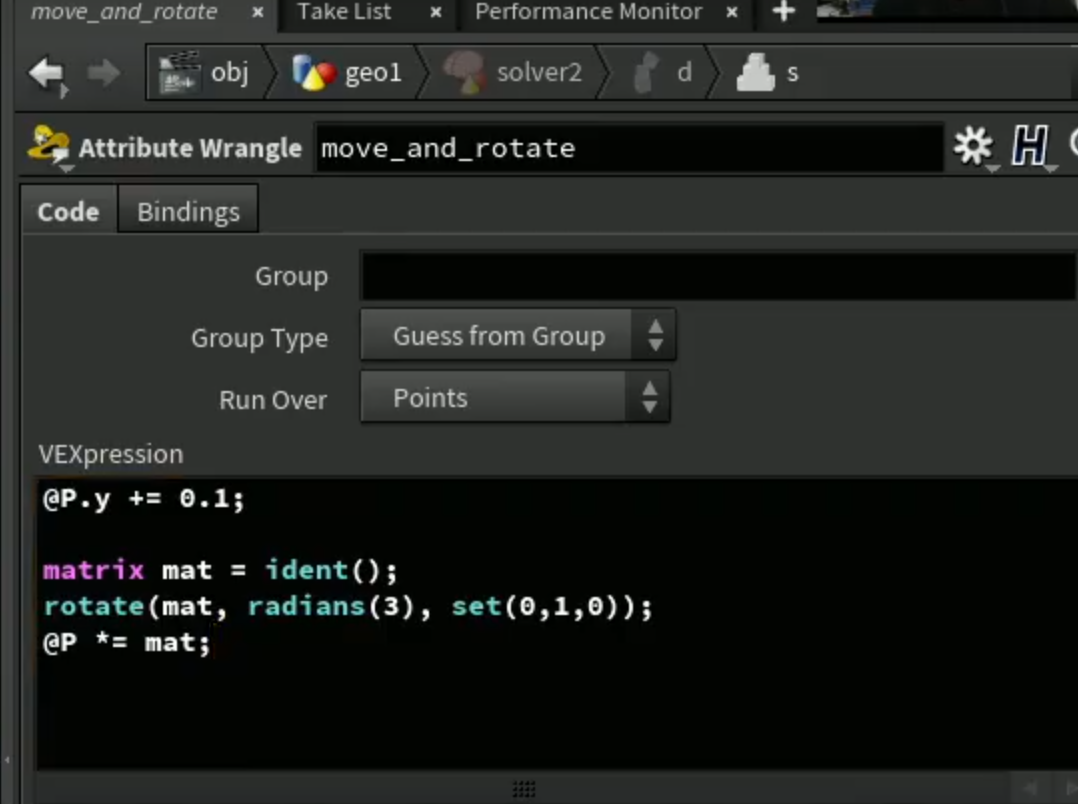The image size is (1078, 804).
Task: Navigate to solver2 in path
Action: click(x=513, y=72)
